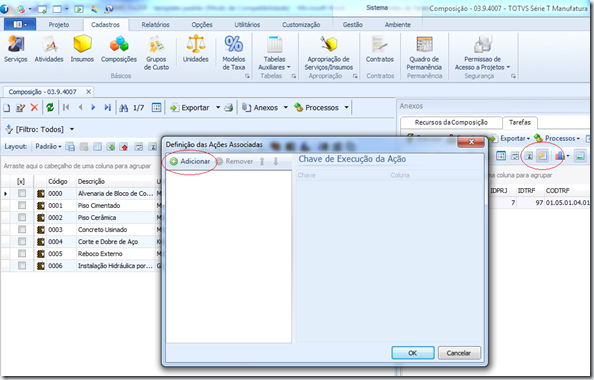Click the red X delete icon
594x380 pixels.
tap(34, 108)
